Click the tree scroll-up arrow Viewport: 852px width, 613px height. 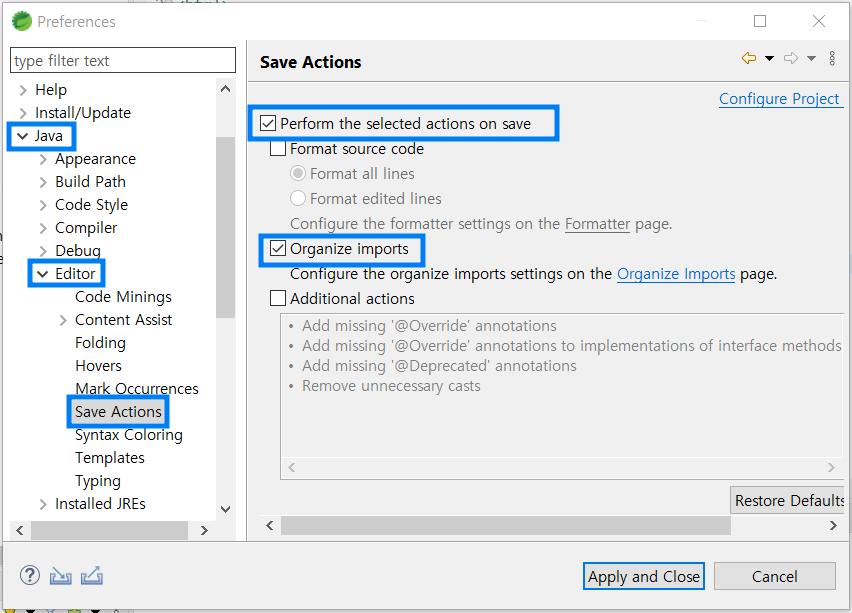(x=225, y=89)
